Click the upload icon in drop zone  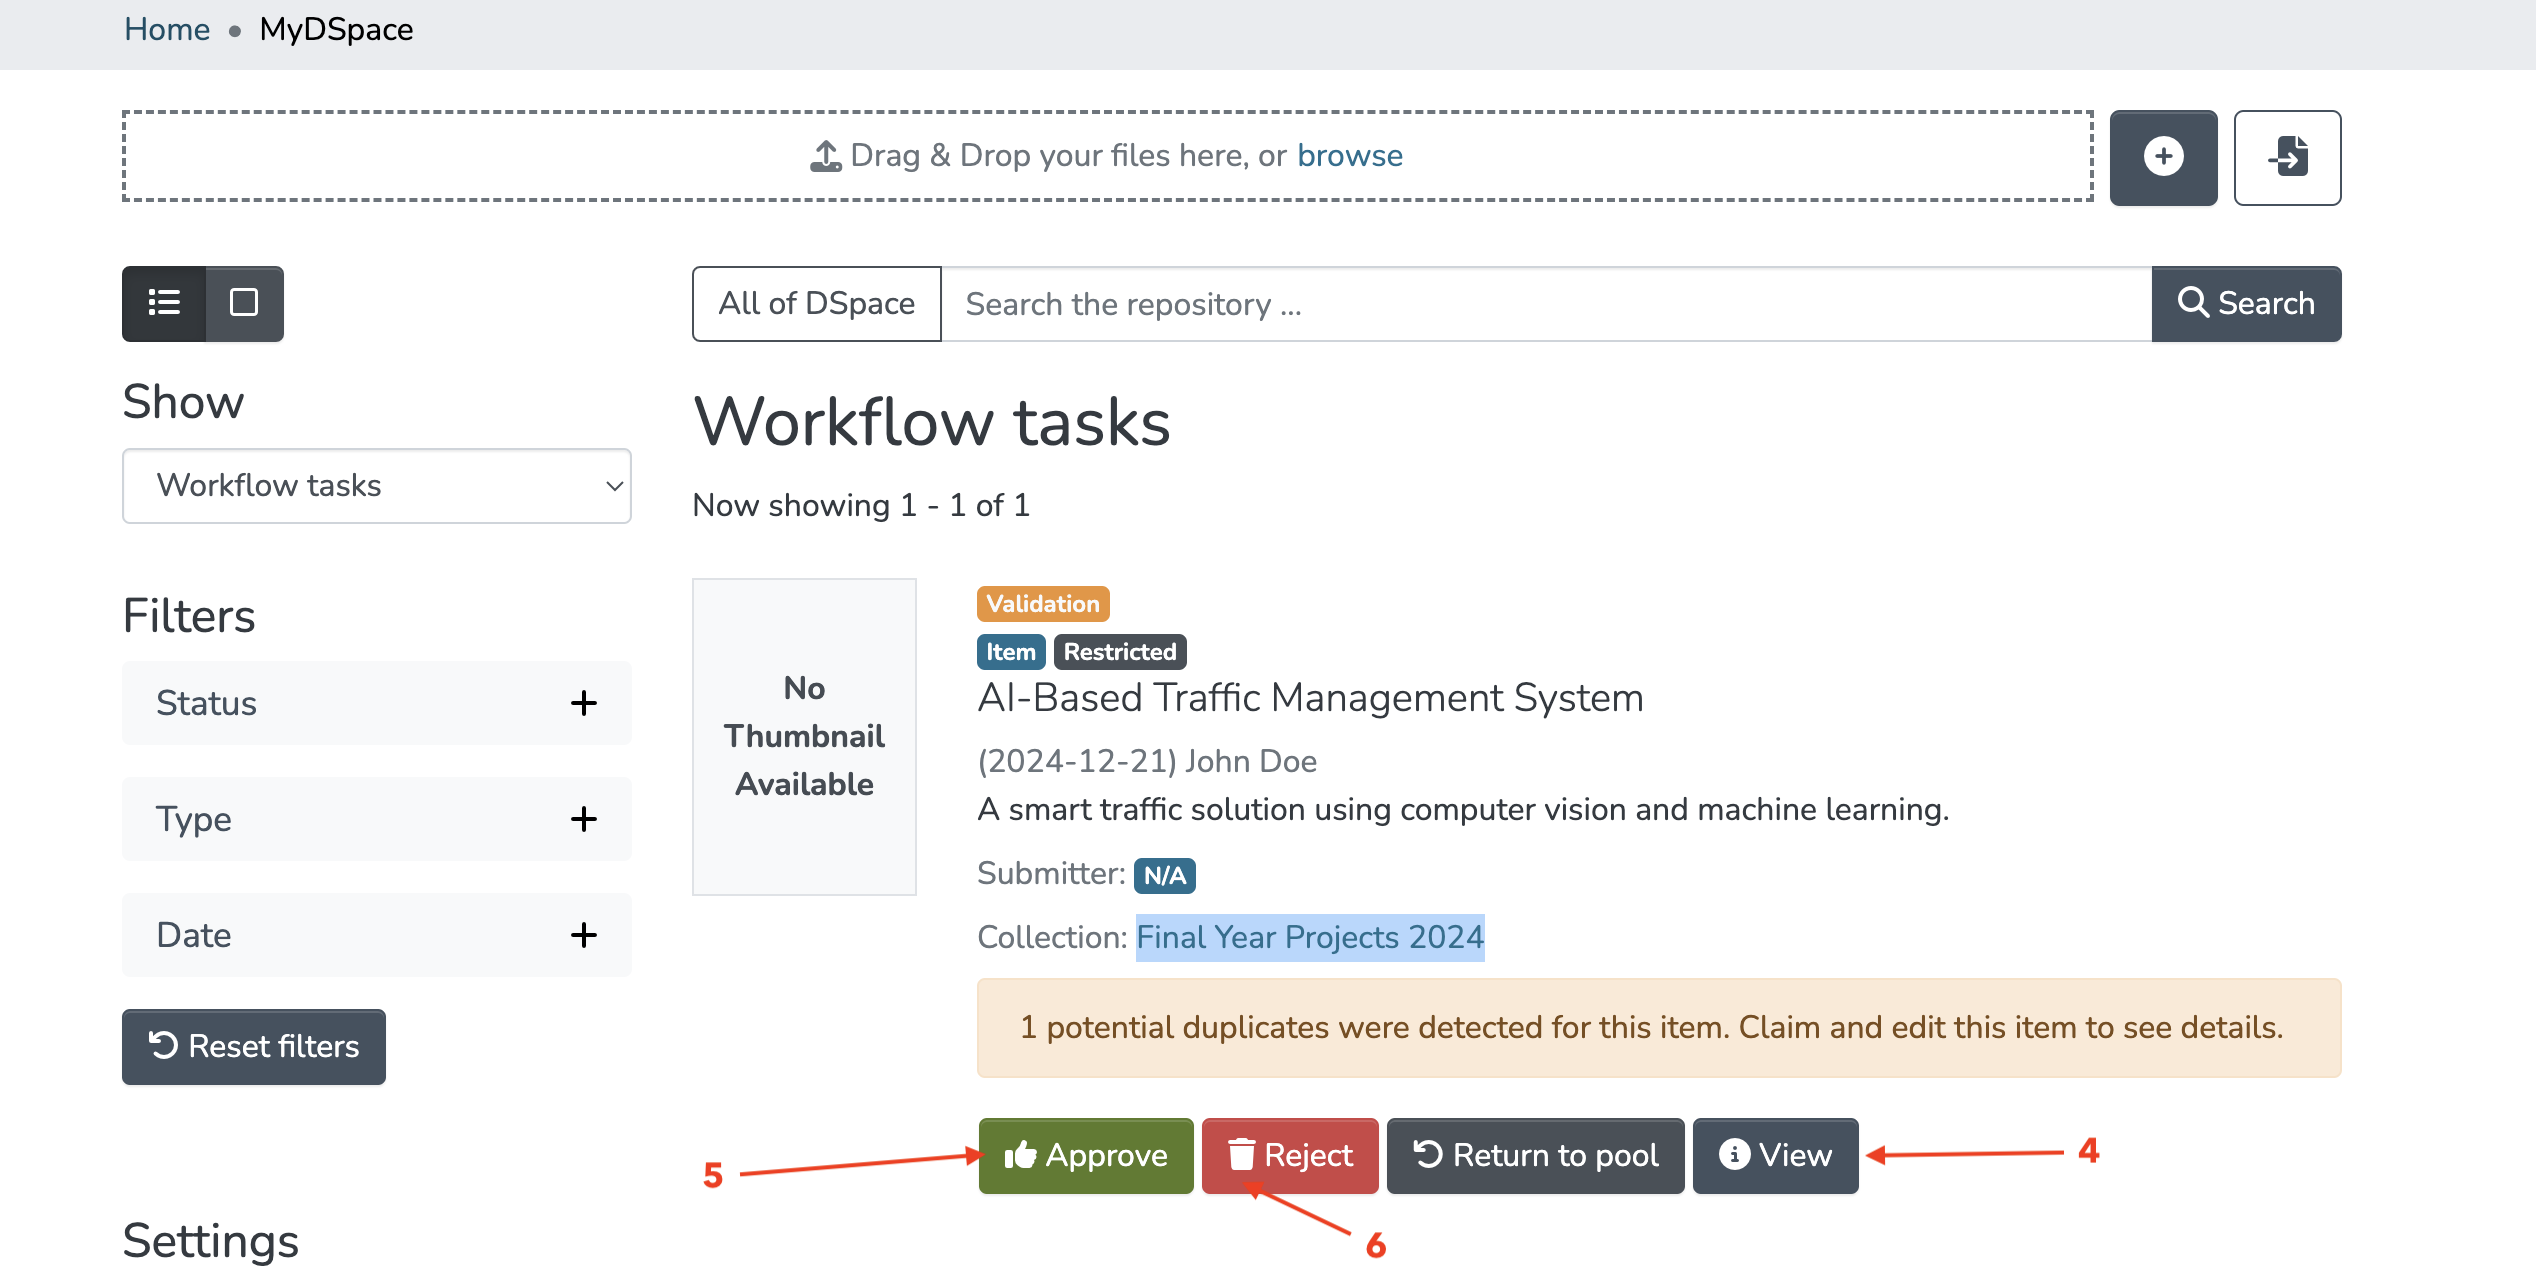click(x=825, y=156)
